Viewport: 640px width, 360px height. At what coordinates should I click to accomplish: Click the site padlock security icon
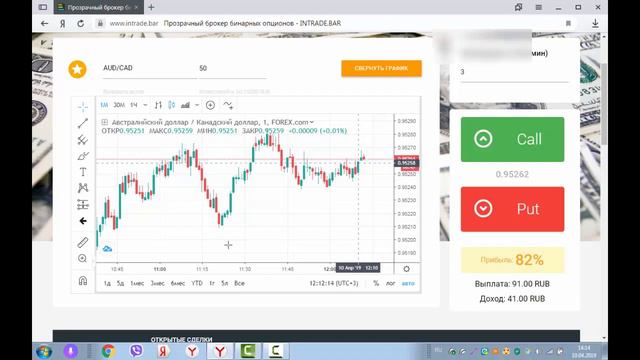(x=100, y=24)
